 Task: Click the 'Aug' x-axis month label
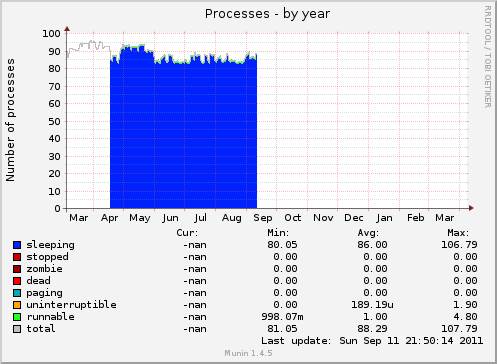(232, 218)
